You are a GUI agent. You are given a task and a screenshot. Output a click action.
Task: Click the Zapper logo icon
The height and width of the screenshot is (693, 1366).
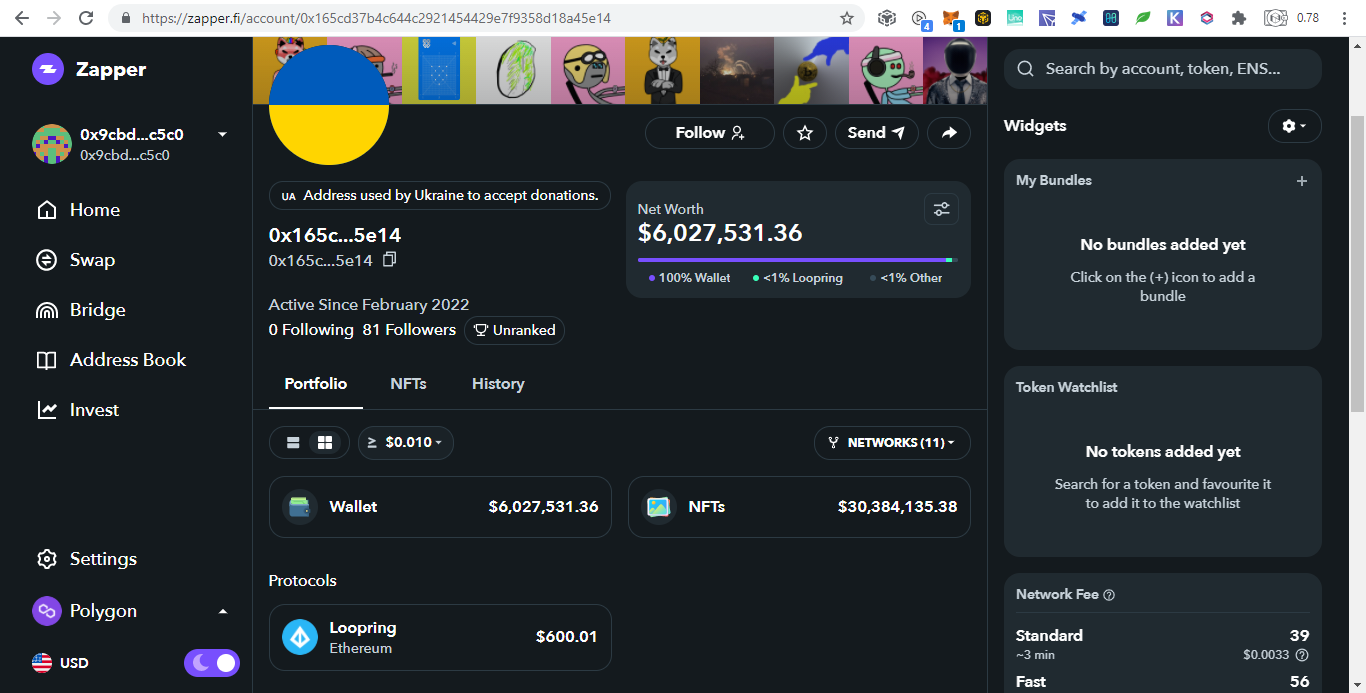pos(47,69)
